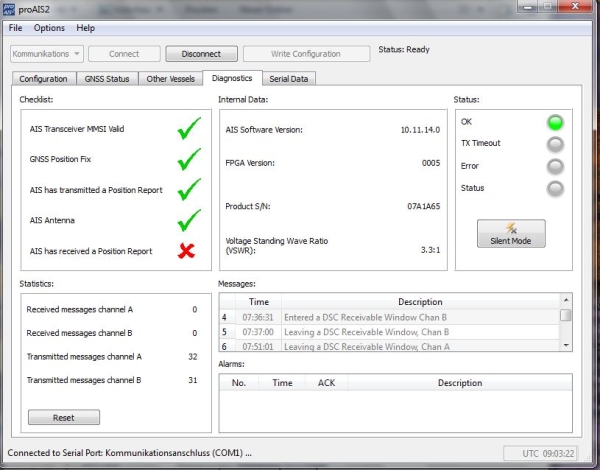Click the green check beside AIS Antenna
The width and height of the screenshot is (600, 470).
click(x=189, y=220)
